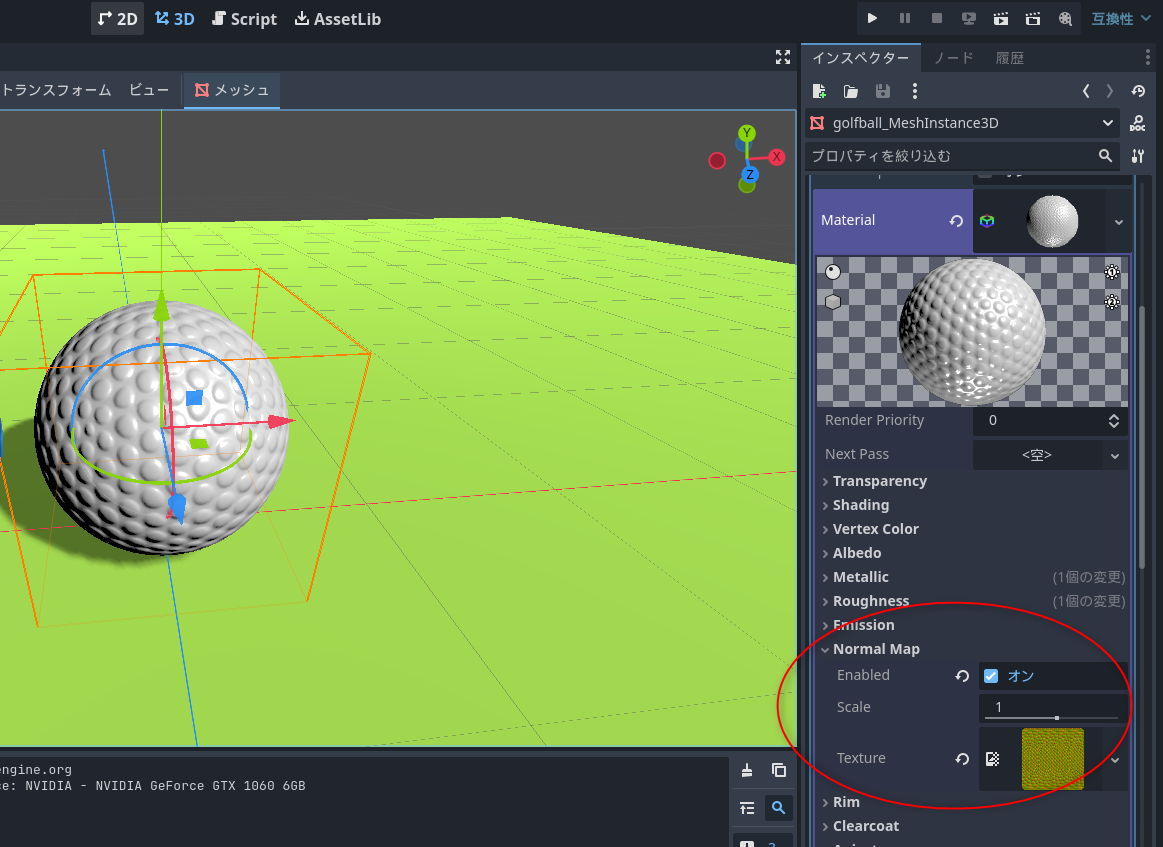
Task: Open the load resource folder icon
Action: pos(851,91)
